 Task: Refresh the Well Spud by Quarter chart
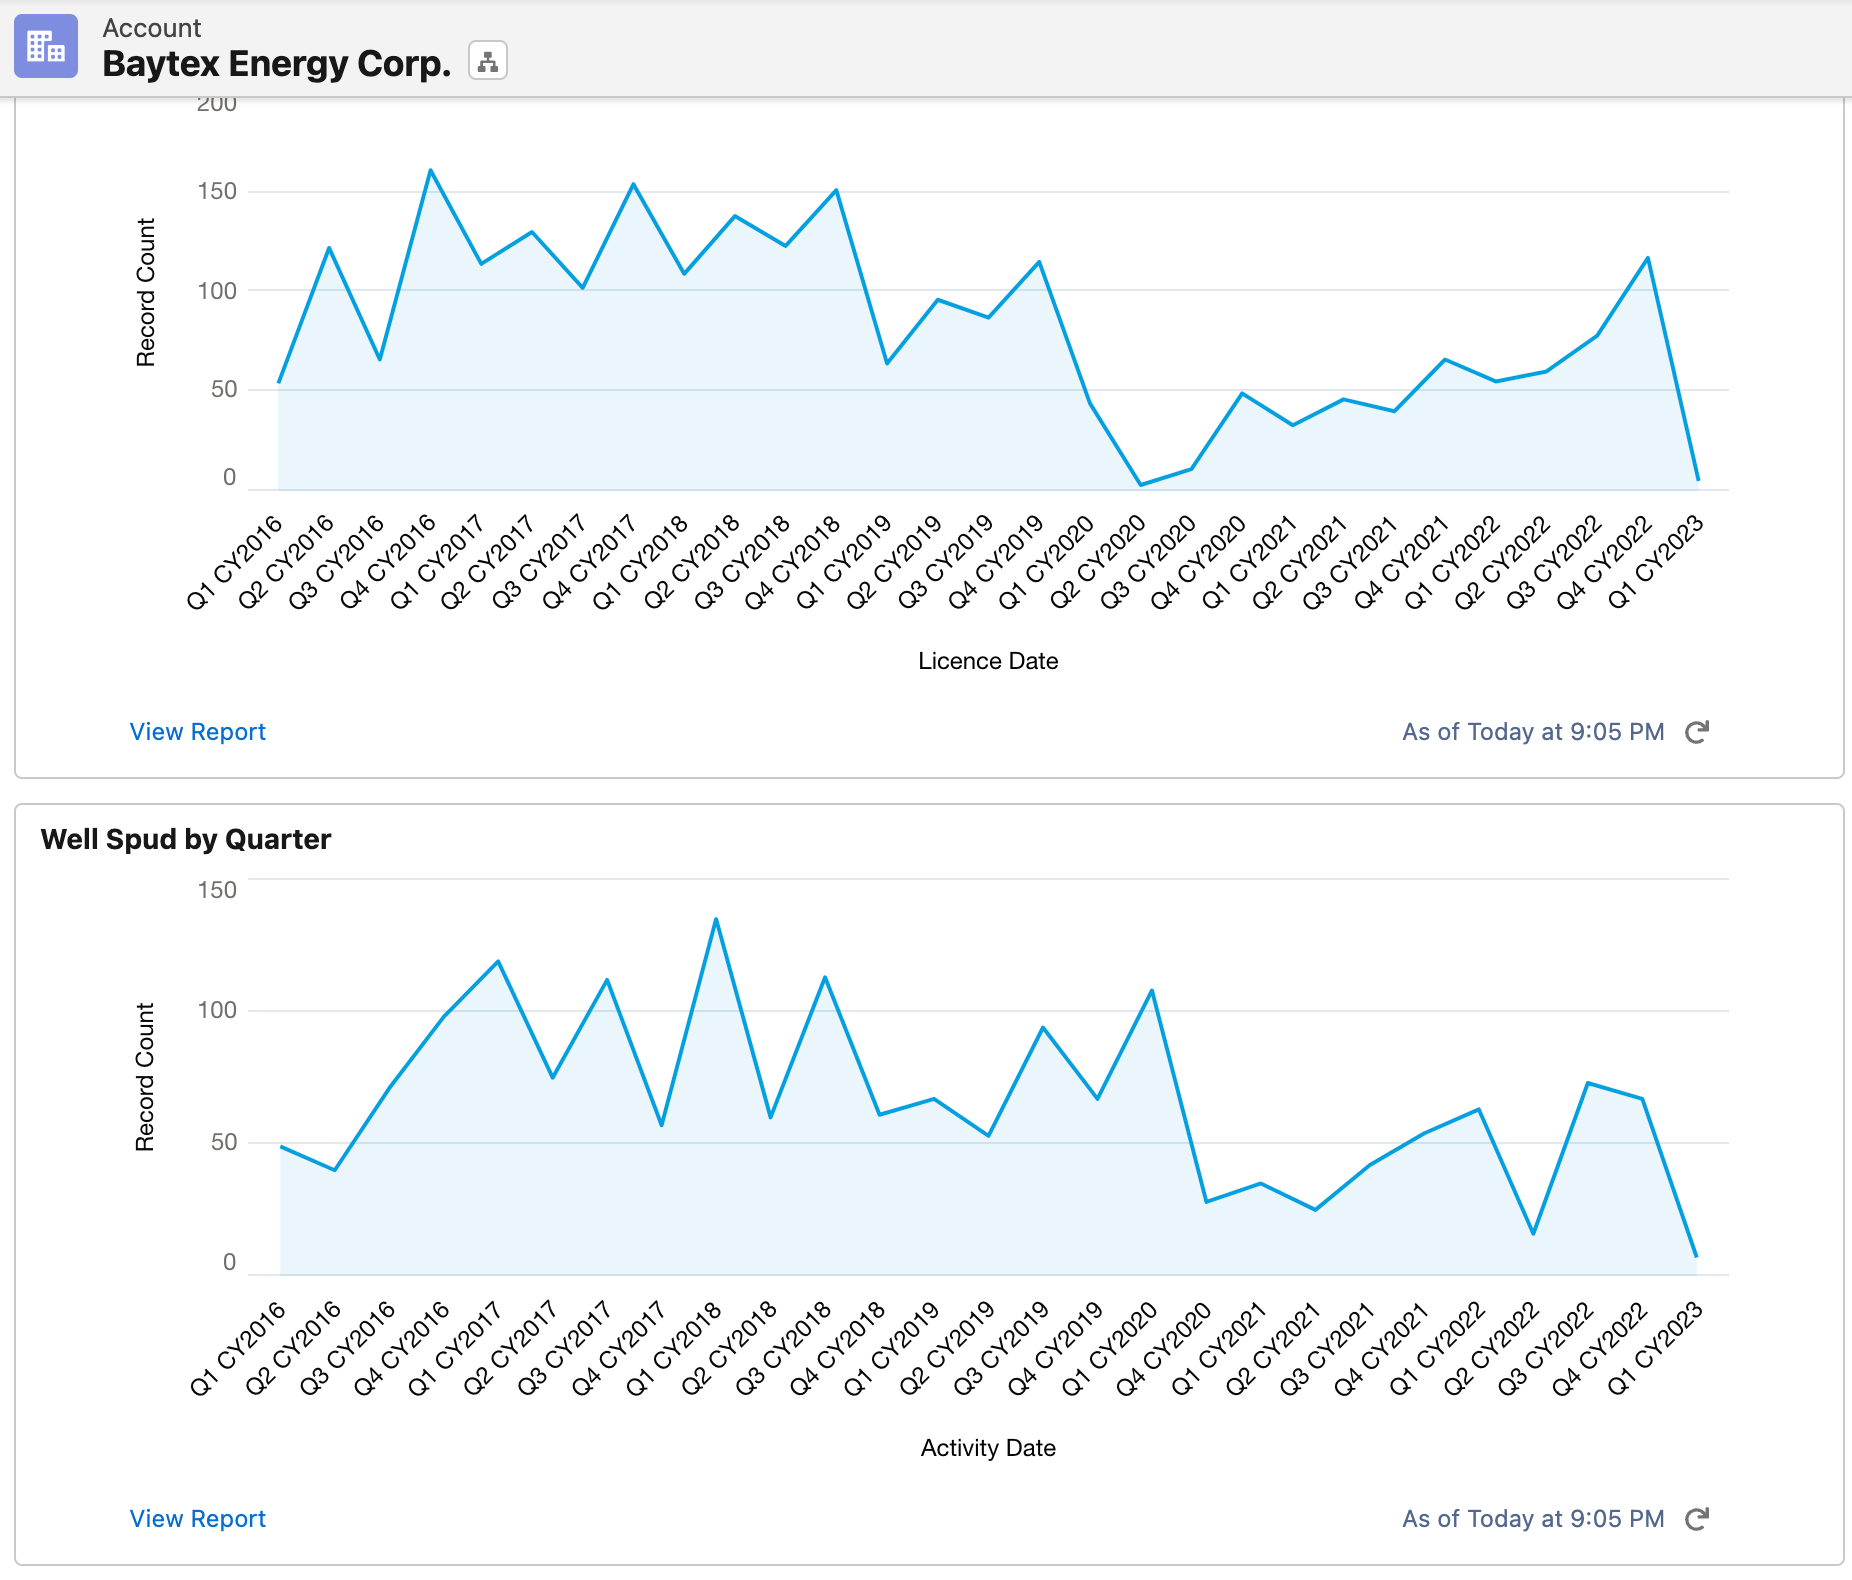pos(1697,1518)
